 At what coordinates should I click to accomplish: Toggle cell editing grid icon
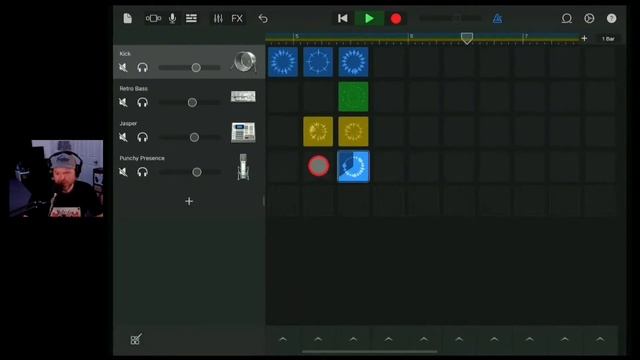pos(136,339)
